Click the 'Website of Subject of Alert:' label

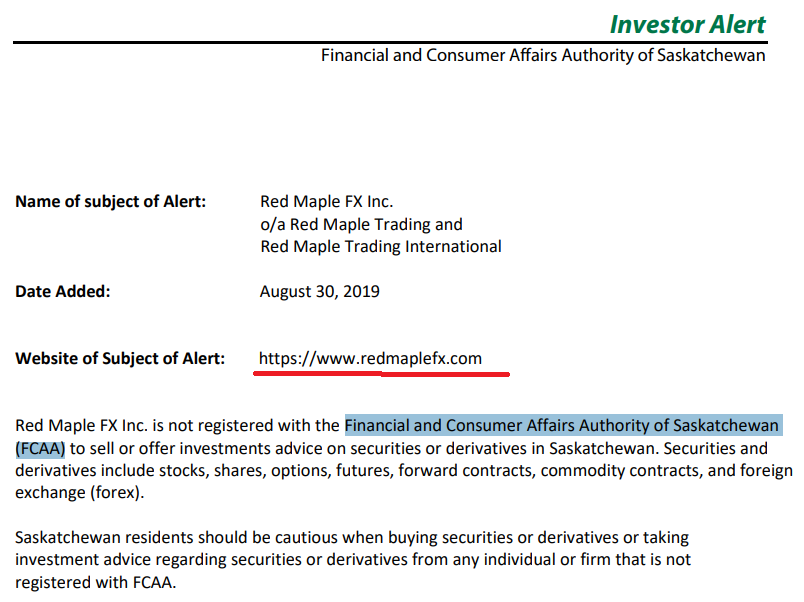pos(120,358)
